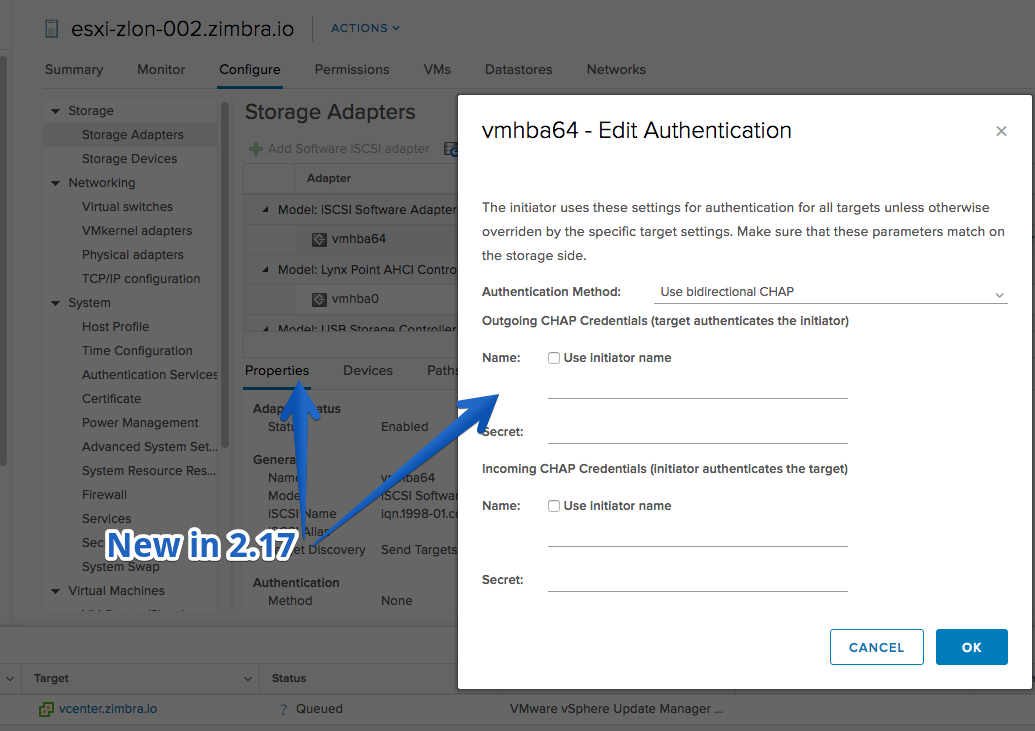The width and height of the screenshot is (1035, 731).
Task: Switch to the Monitor tab
Action: click(161, 69)
